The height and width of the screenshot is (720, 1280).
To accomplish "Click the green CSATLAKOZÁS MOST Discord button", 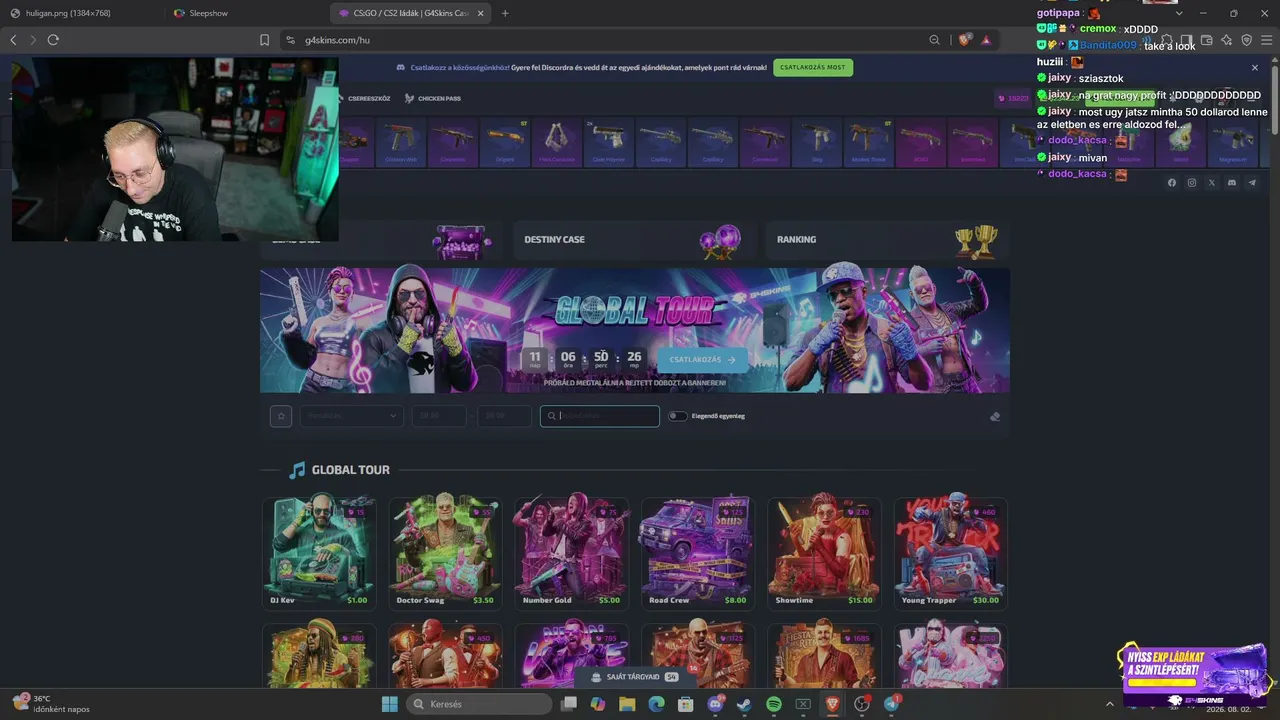I will pyautogui.click(x=813, y=68).
